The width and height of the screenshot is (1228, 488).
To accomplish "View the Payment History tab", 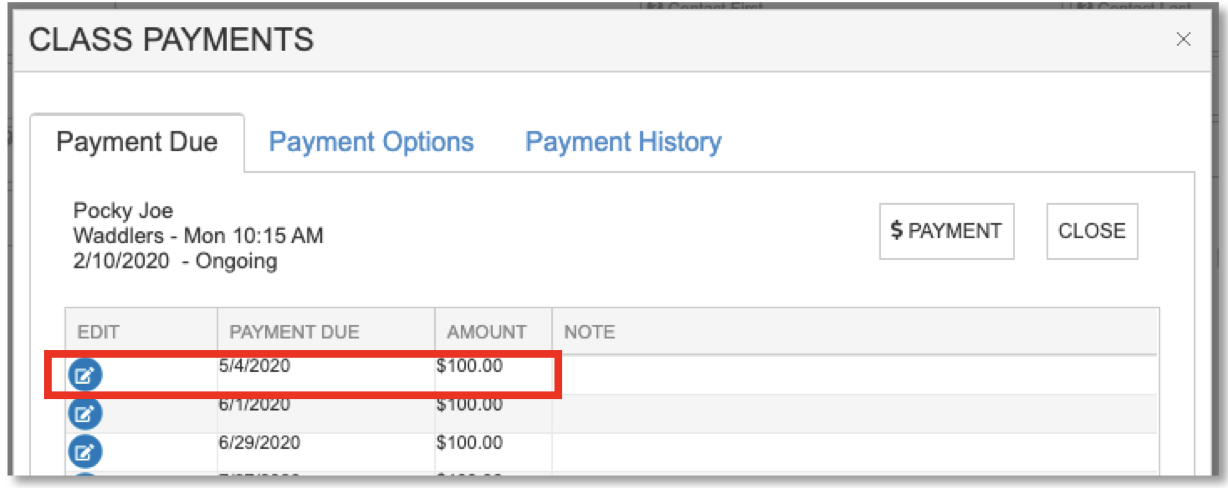I will tap(623, 142).
